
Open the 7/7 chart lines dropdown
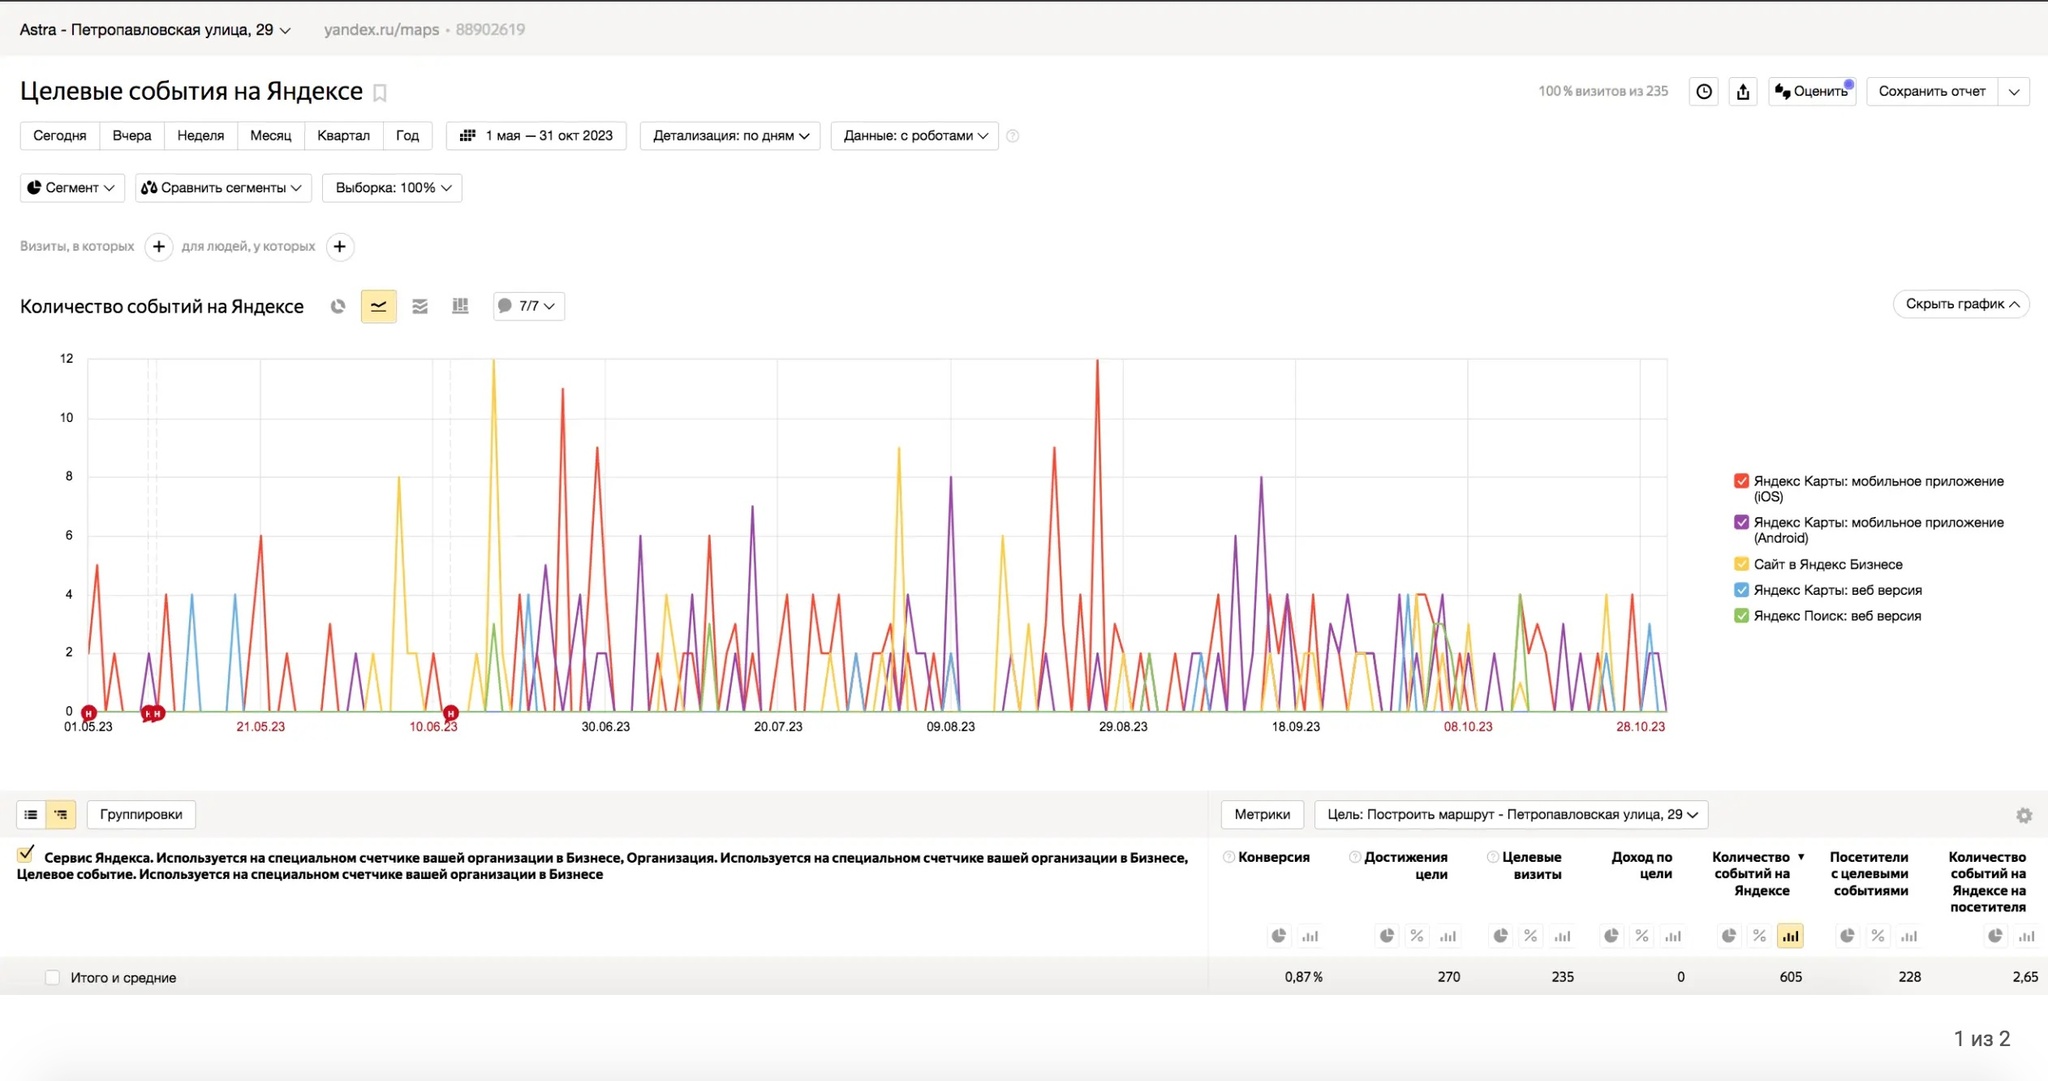coord(529,306)
